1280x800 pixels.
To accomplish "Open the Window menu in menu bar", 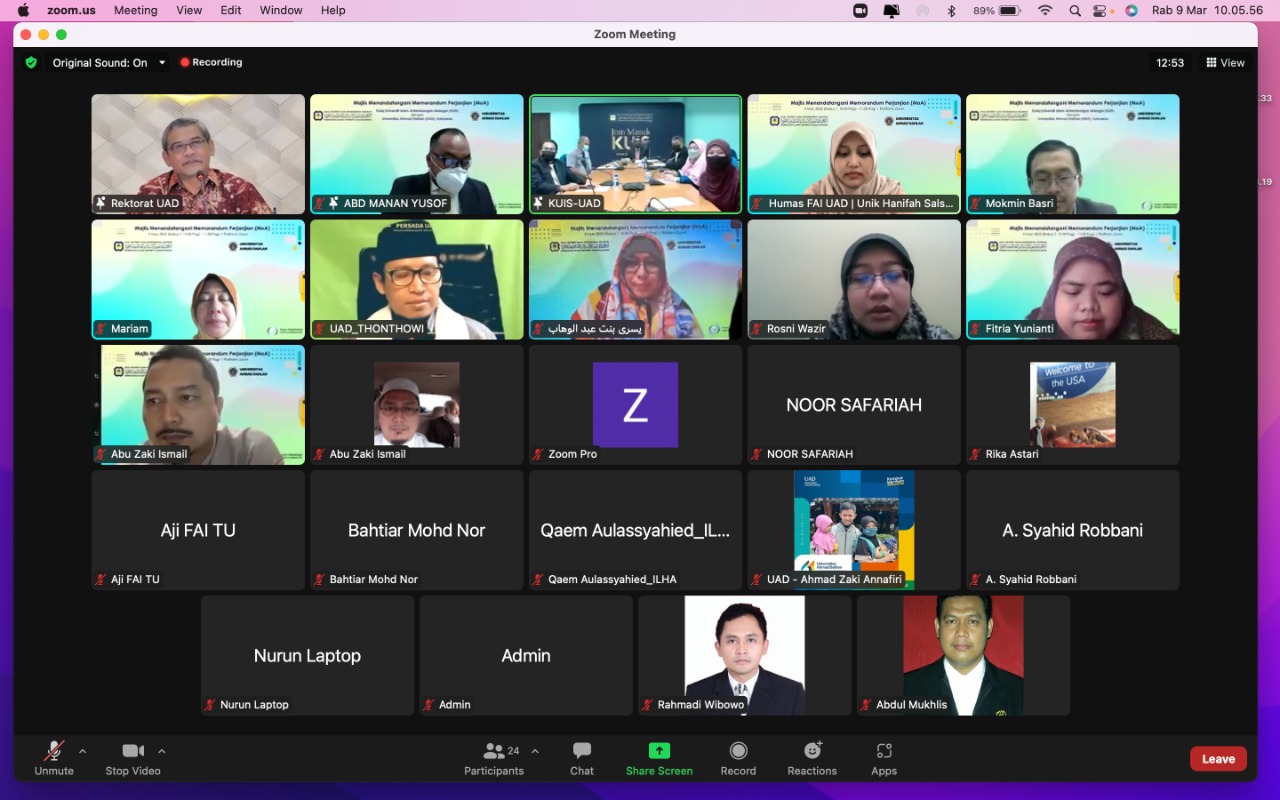I will (281, 10).
